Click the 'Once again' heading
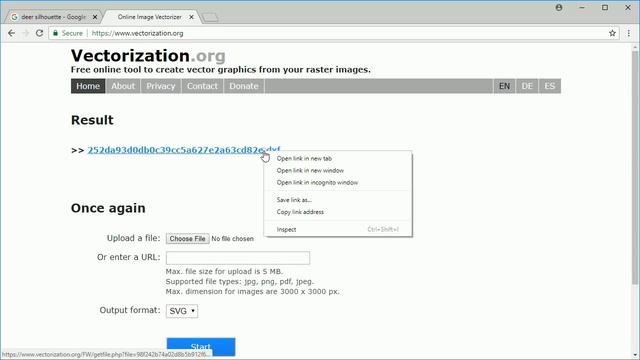This screenshot has width=640, height=360. click(x=108, y=208)
